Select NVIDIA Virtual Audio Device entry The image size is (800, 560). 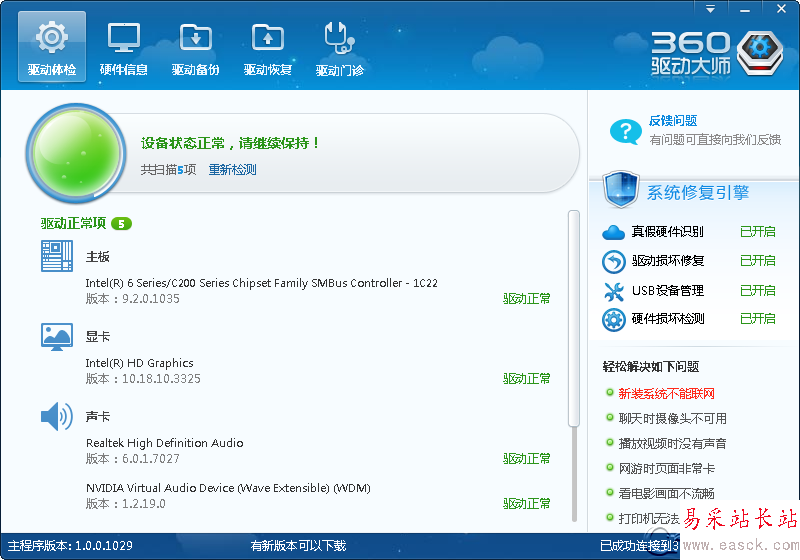(228, 488)
